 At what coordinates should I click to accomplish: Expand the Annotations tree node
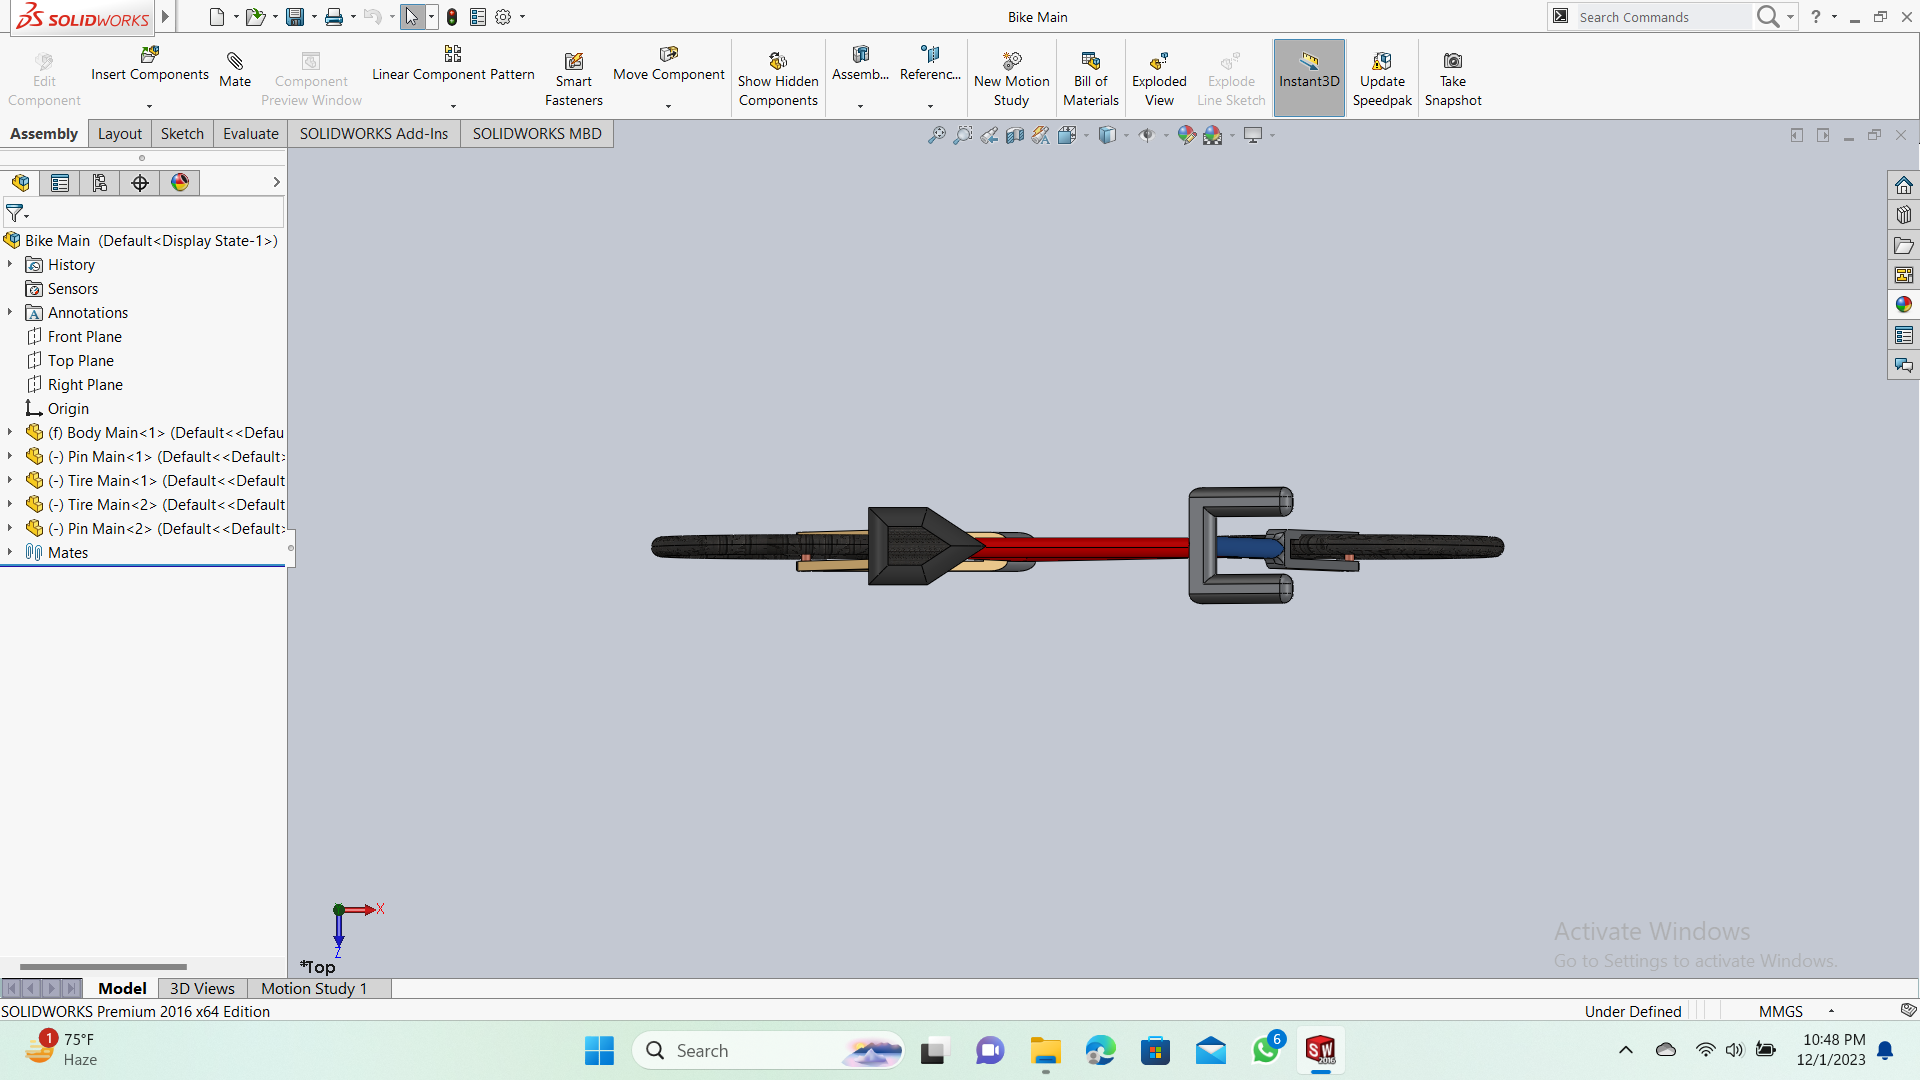pyautogui.click(x=10, y=312)
